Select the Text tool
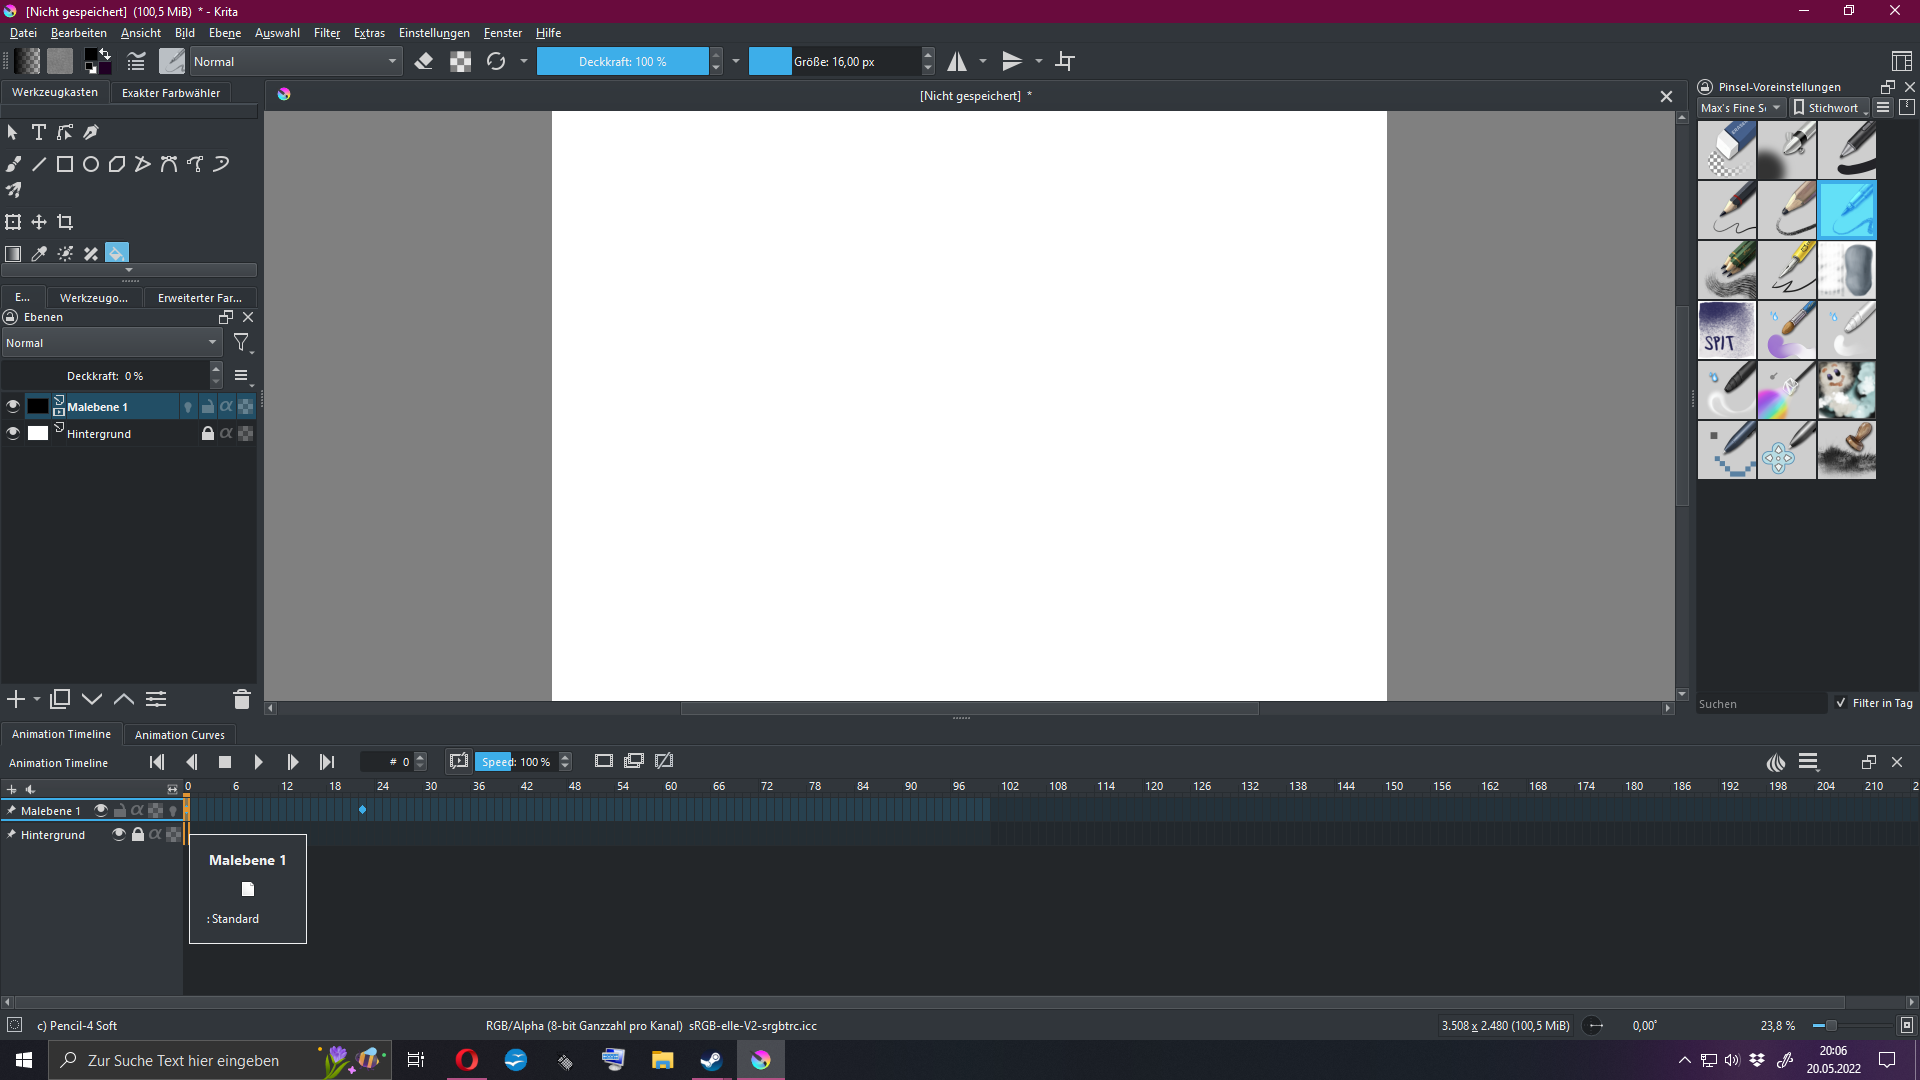 (39, 132)
